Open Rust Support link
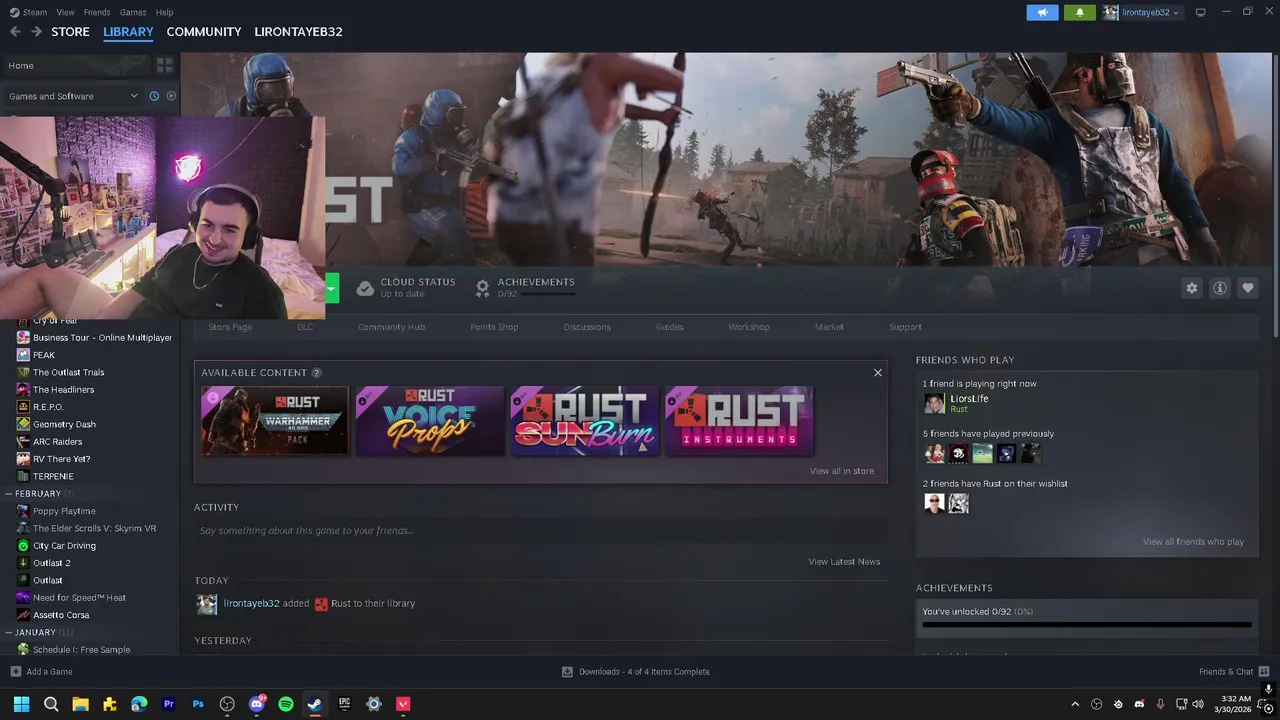Viewport: 1280px width, 720px height. point(905,327)
